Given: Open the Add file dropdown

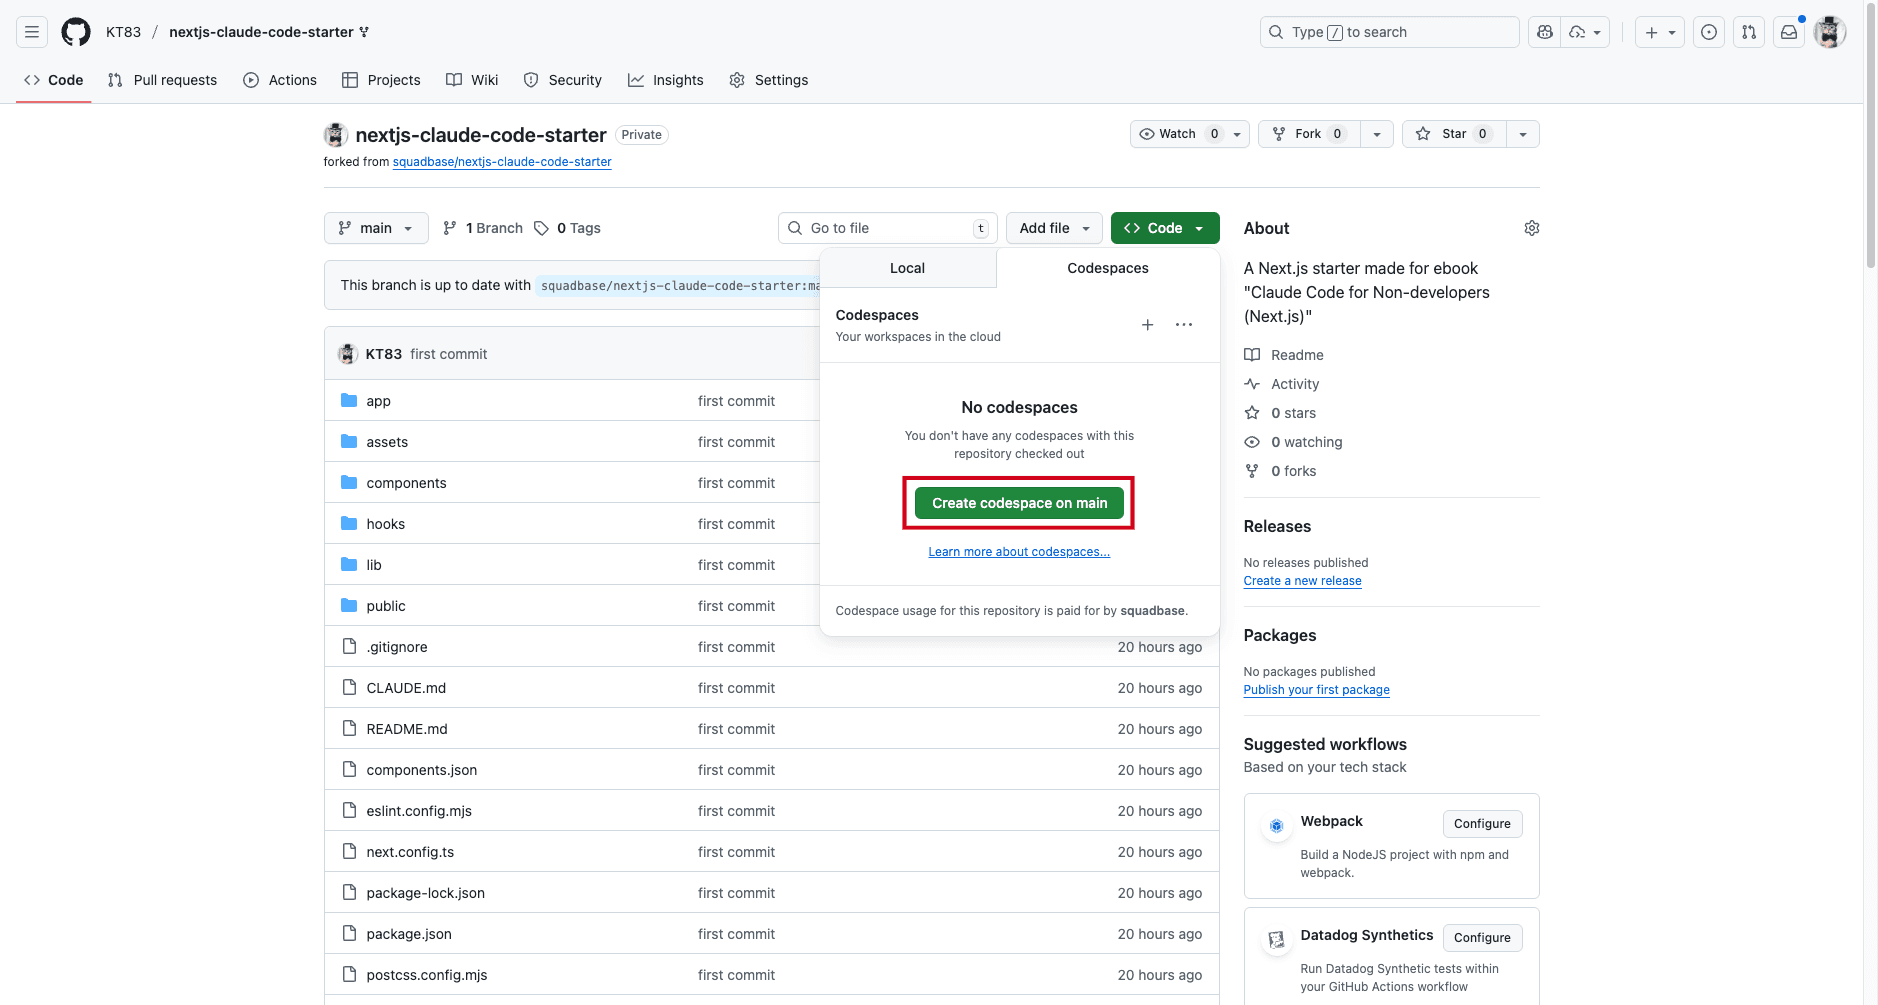Looking at the screenshot, I should (x=1054, y=228).
